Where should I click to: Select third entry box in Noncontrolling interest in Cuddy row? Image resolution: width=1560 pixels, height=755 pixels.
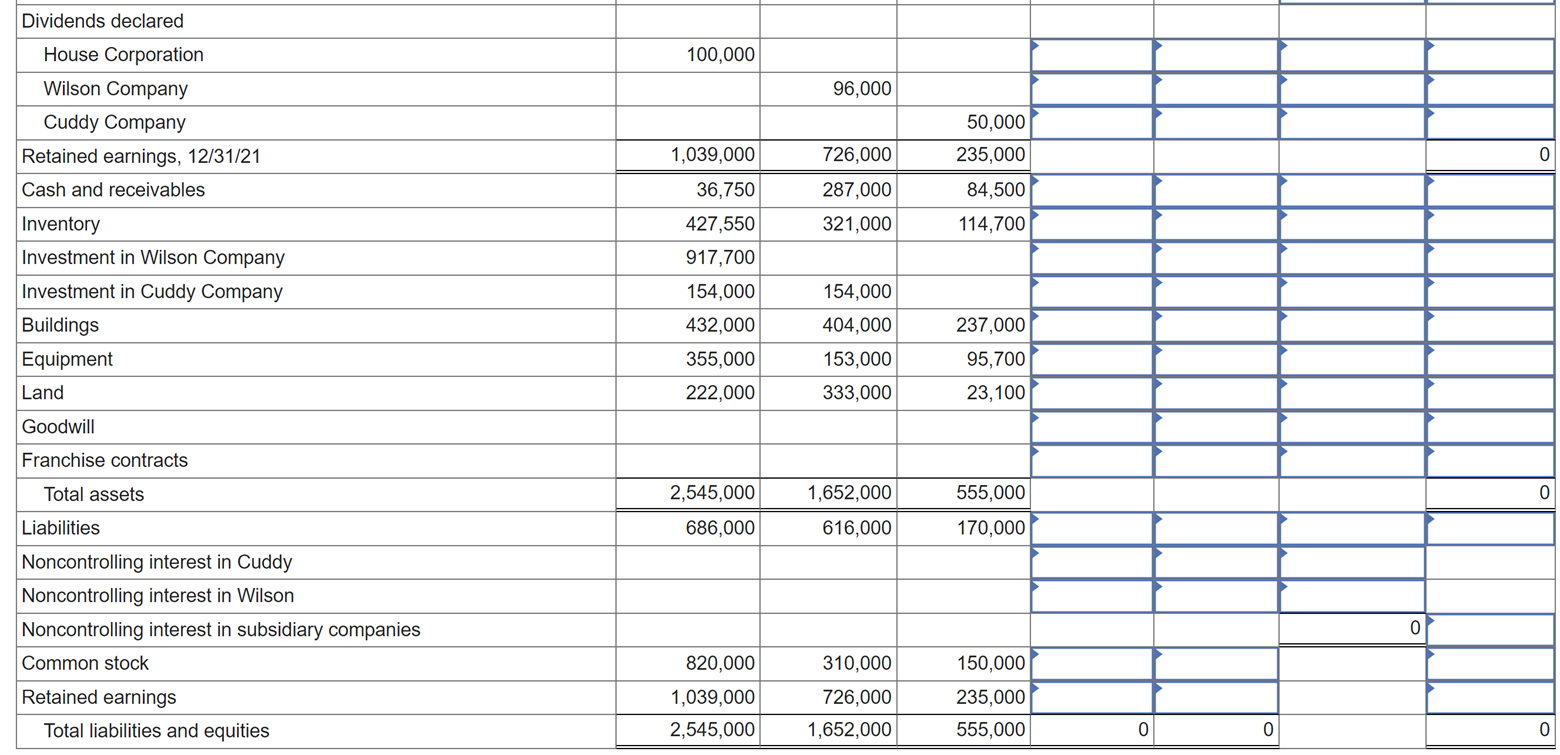[1352, 562]
